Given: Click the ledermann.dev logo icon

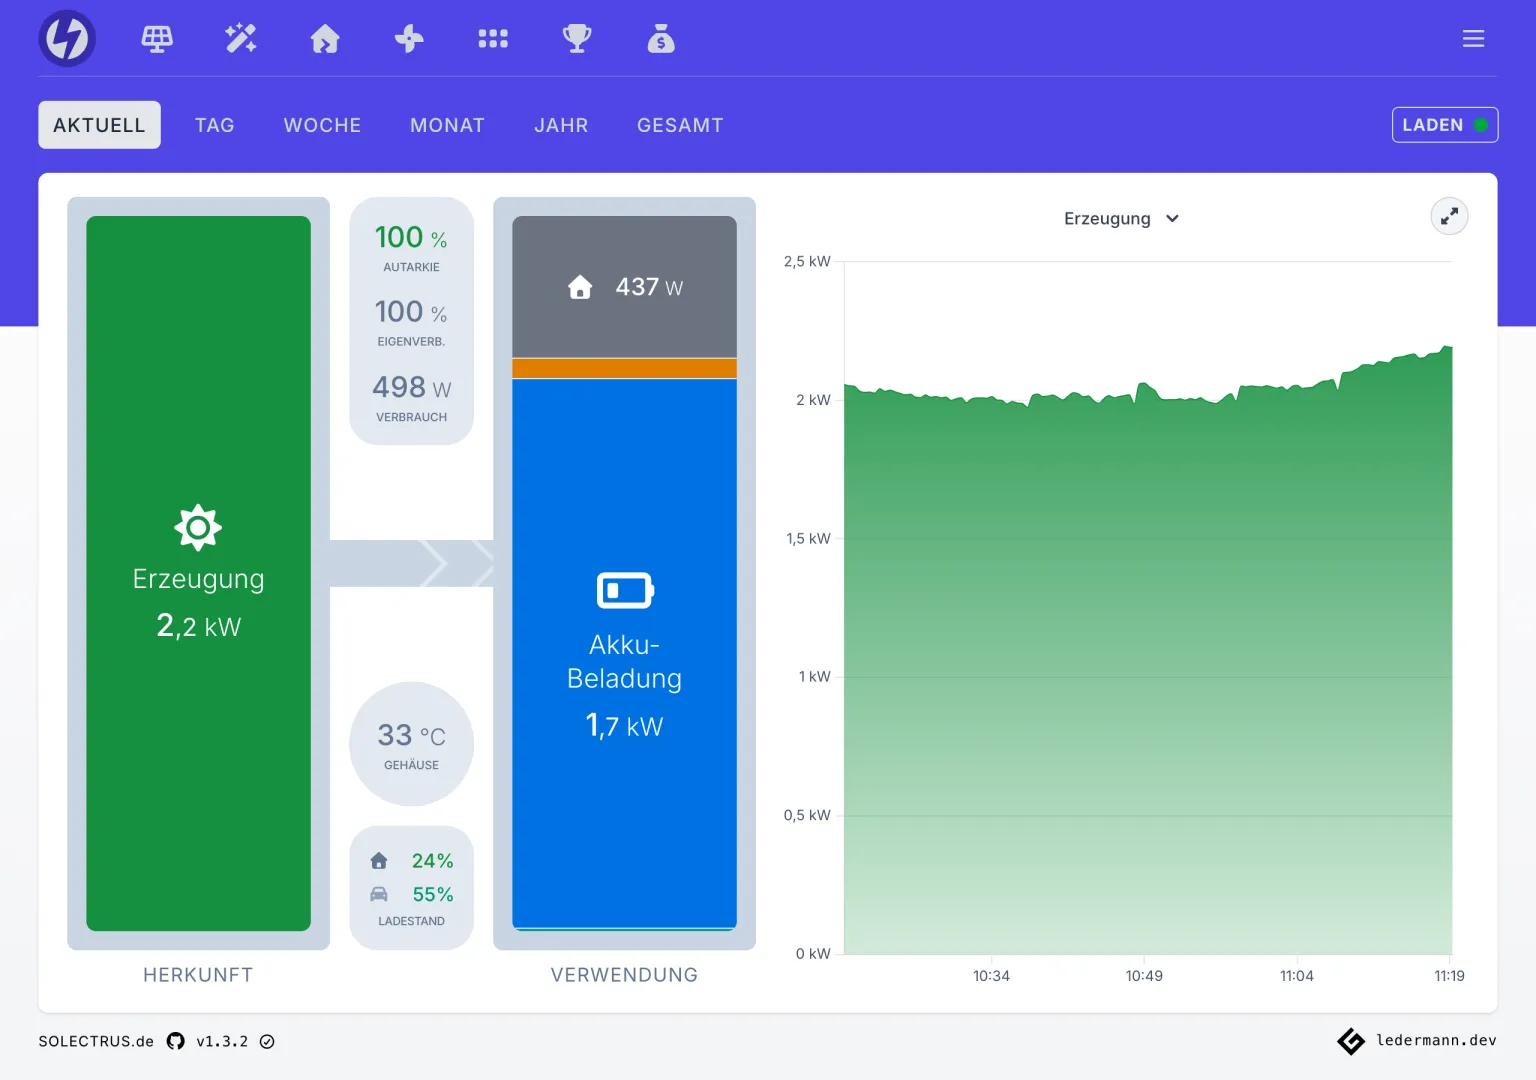Looking at the screenshot, I should [1351, 1041].
